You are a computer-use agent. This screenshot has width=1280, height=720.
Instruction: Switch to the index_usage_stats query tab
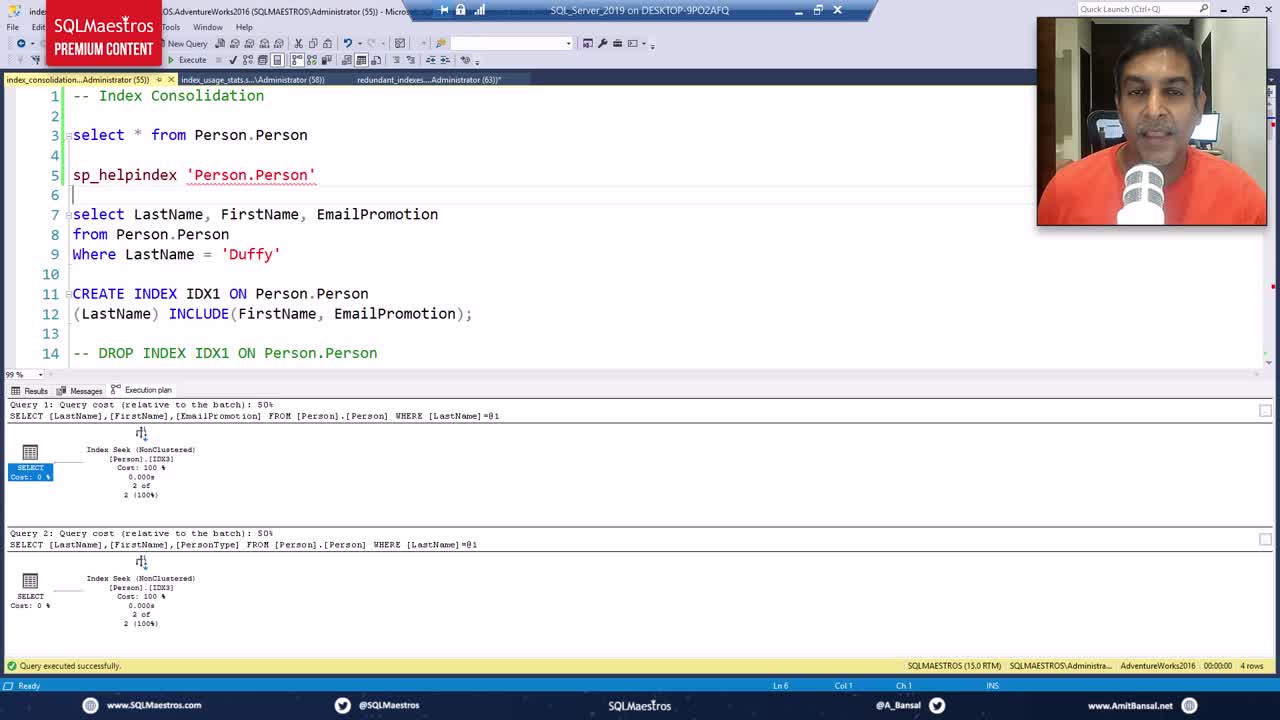[252, 80]
